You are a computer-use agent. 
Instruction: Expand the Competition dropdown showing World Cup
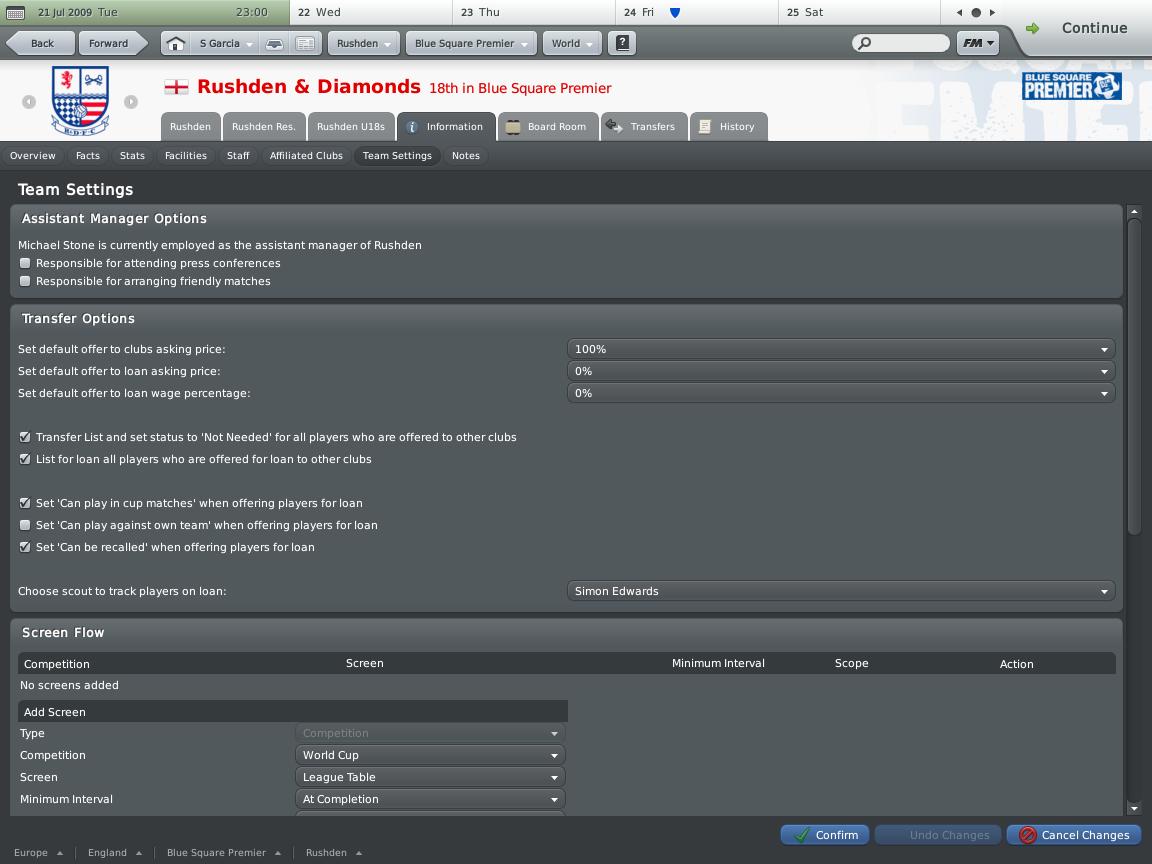click(430, 755)
